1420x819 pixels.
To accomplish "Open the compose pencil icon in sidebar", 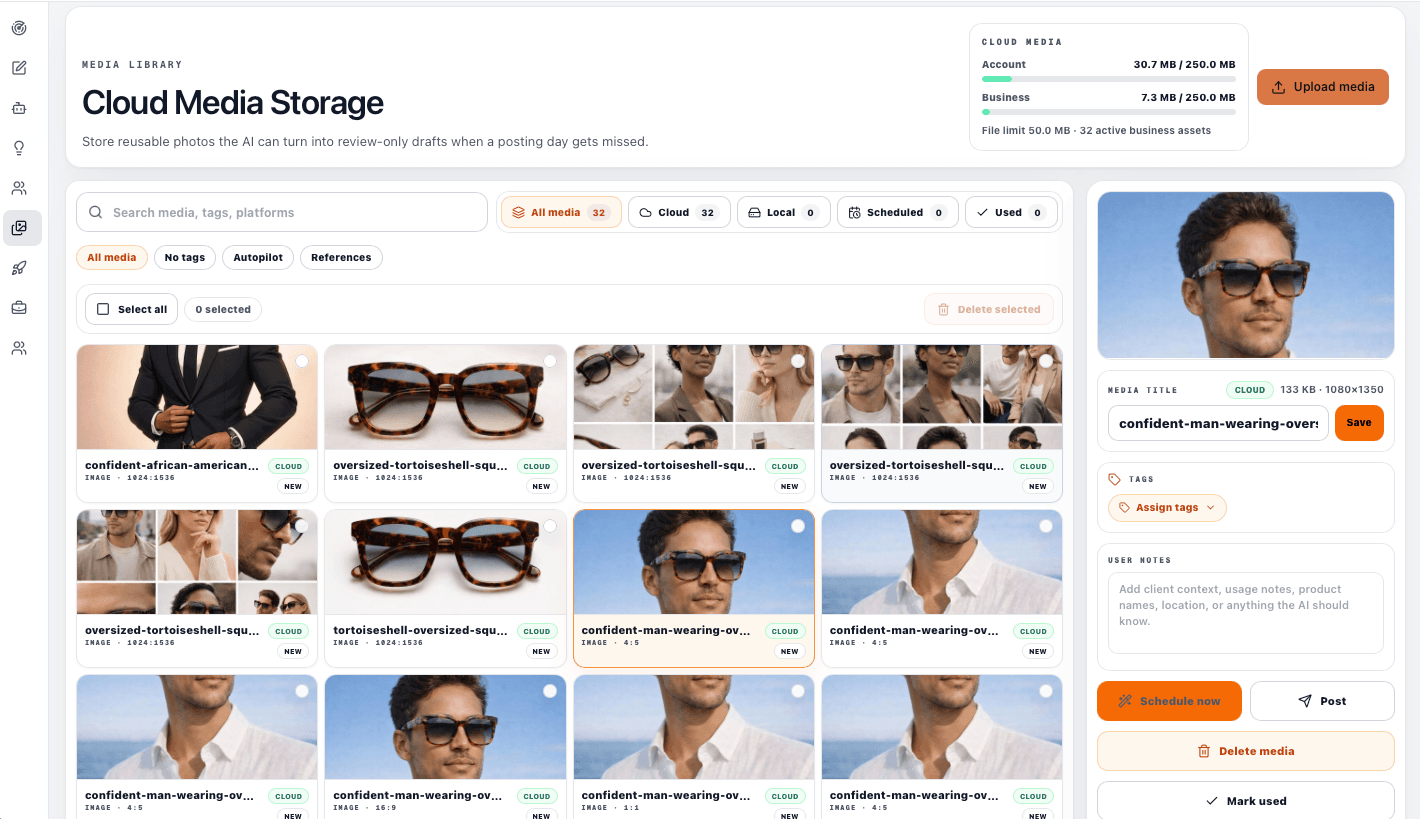I will (19, 68).
